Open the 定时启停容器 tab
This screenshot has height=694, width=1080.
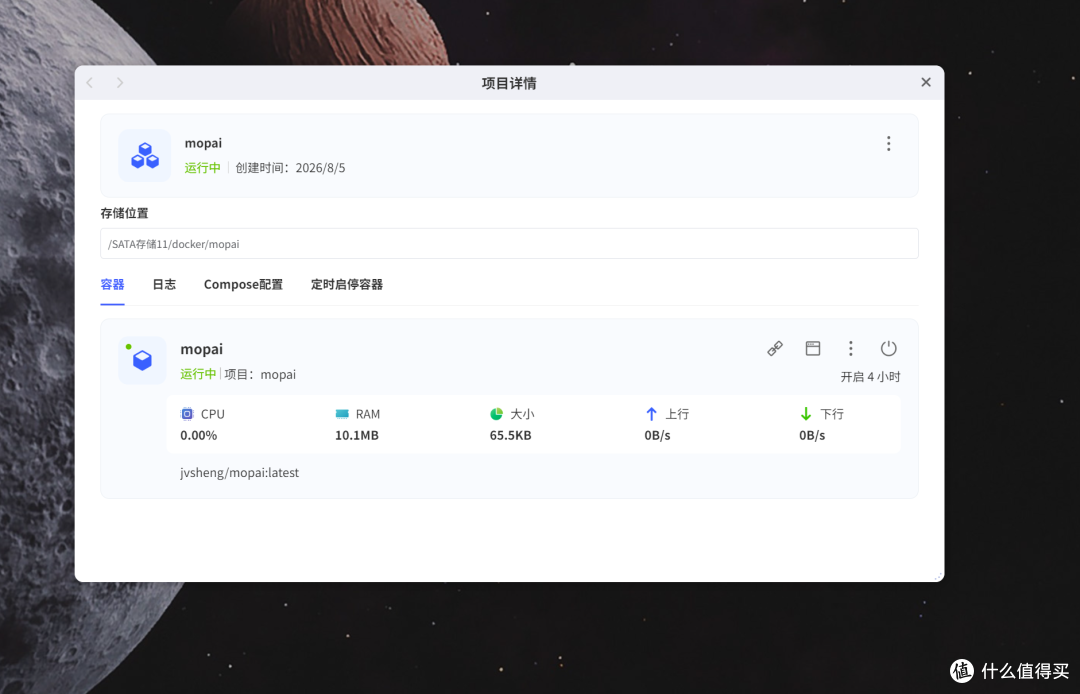(x=346, y=284)
